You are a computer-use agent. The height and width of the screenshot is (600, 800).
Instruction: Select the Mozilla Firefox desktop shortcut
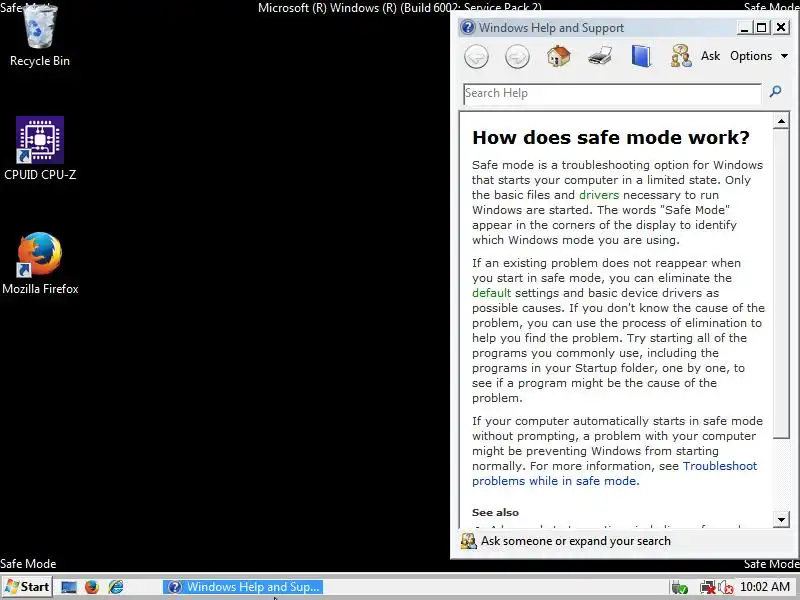[40, 263]
